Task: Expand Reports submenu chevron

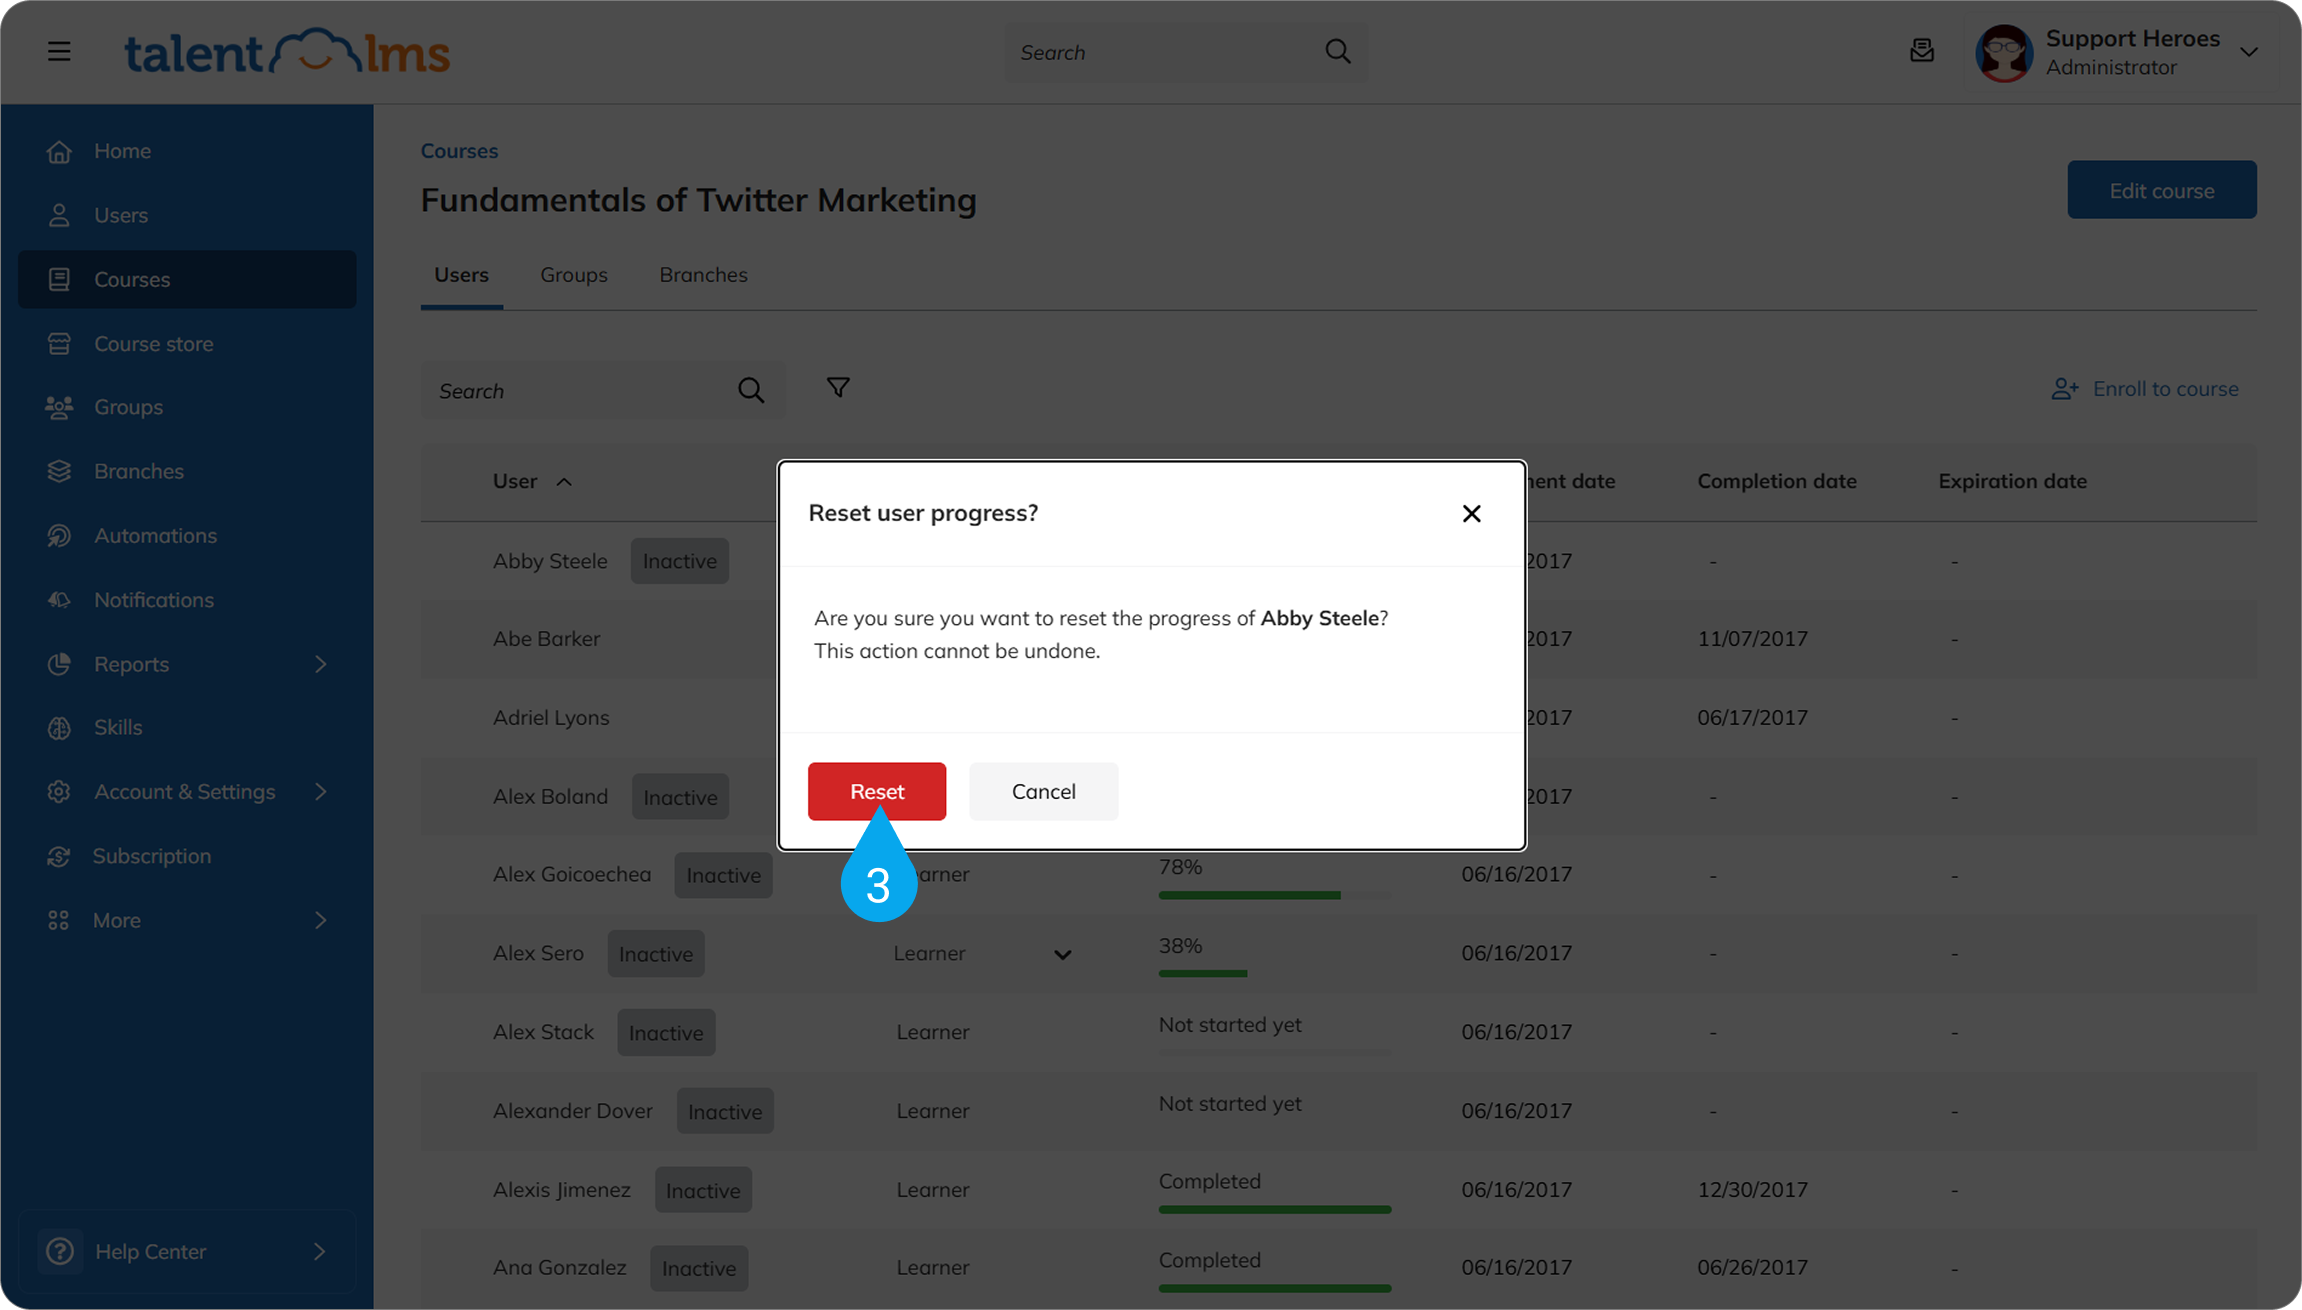Action: coord(320,664)
